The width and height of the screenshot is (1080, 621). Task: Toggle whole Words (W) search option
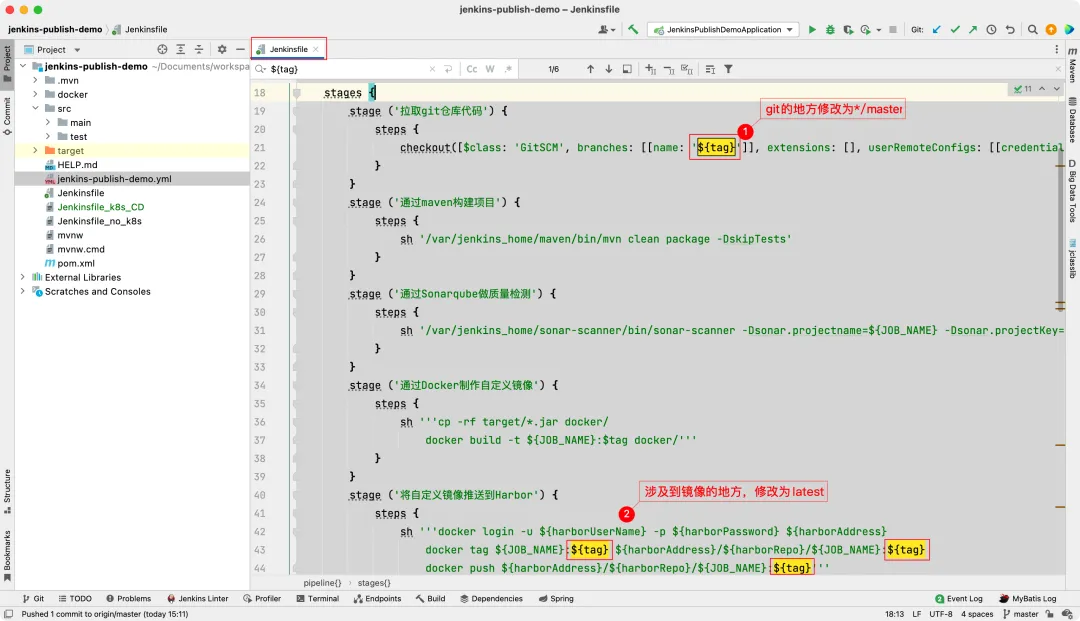(x=490, y=69)
